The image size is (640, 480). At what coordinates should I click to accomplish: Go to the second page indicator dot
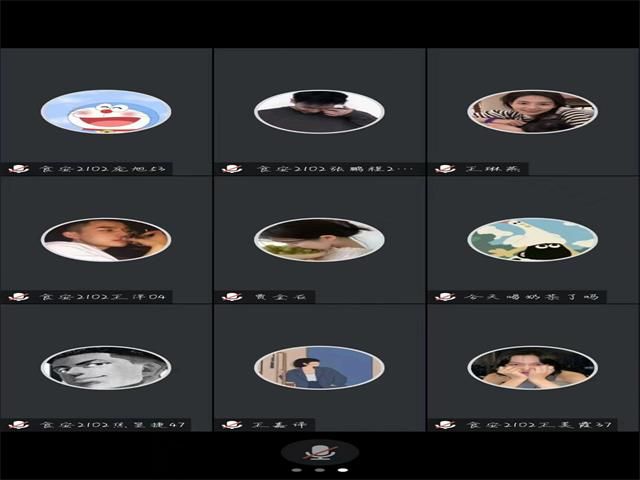point(320,469)
